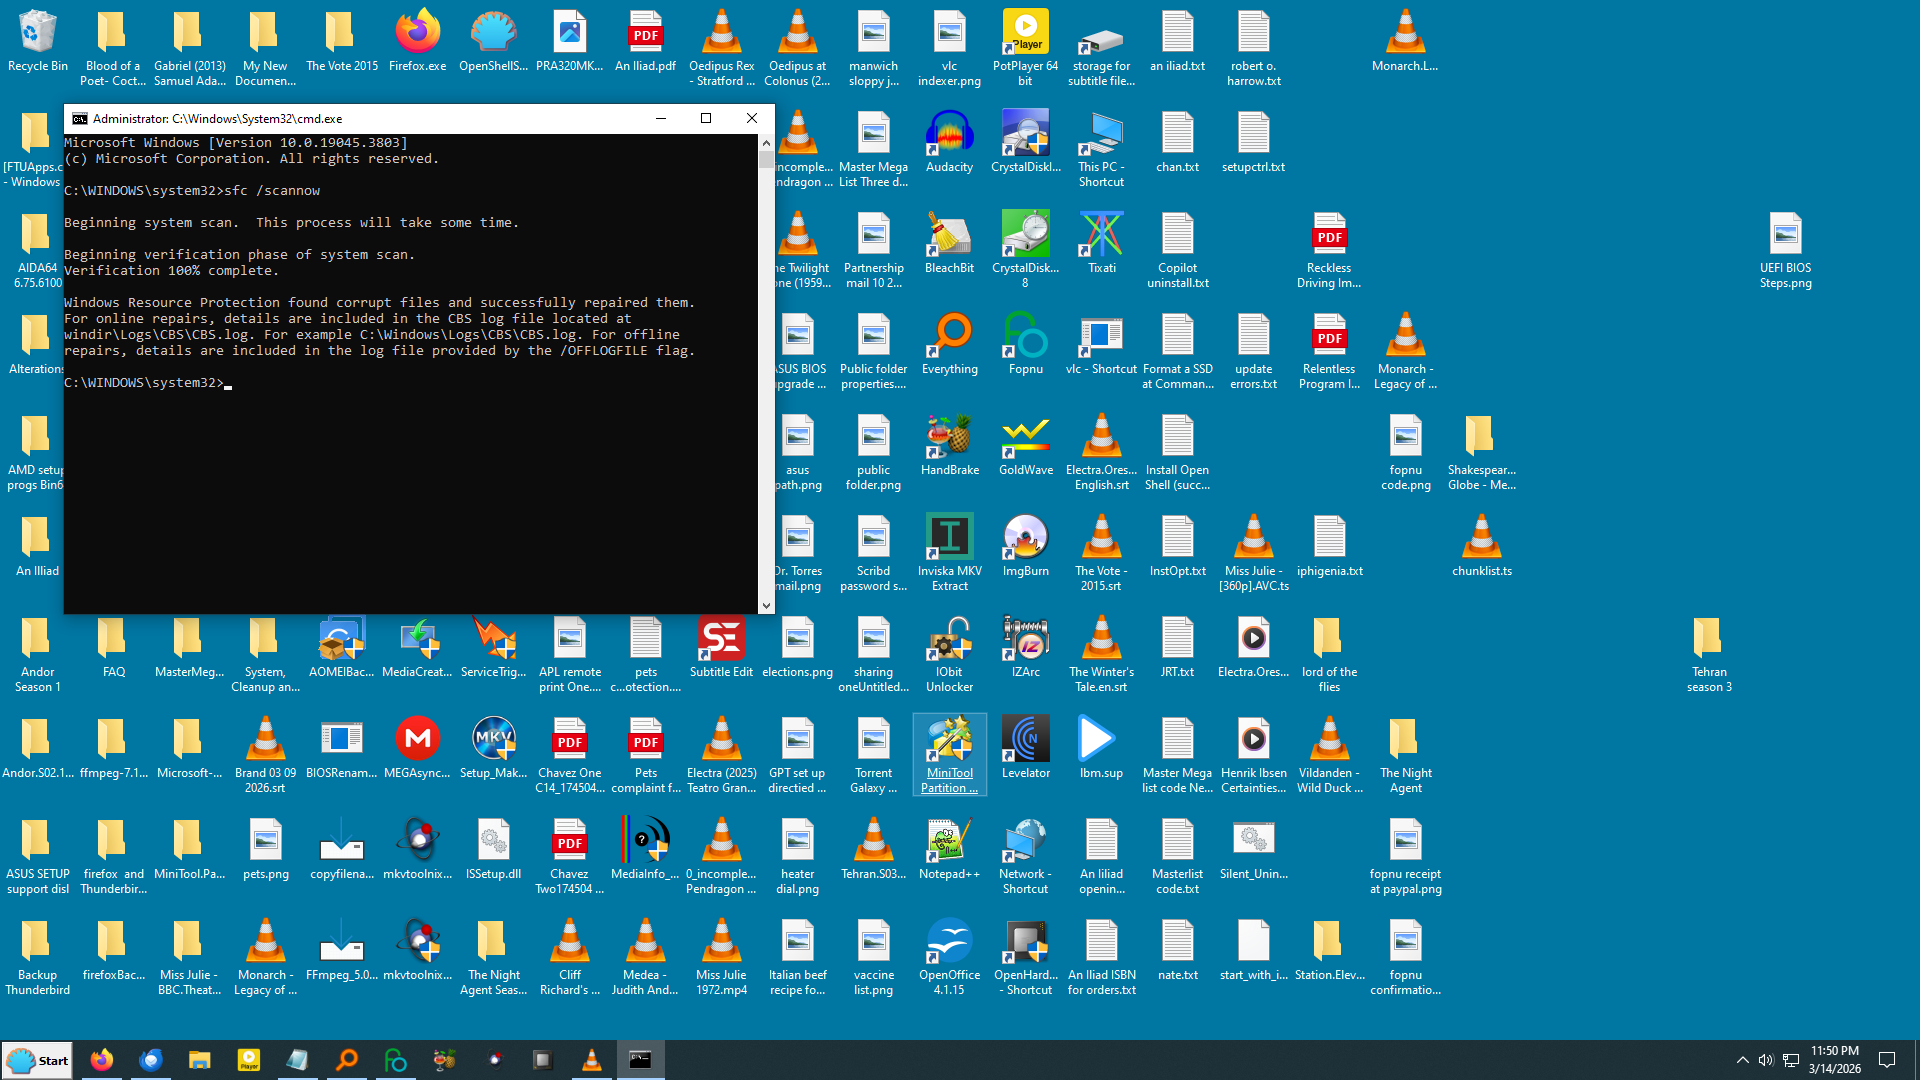1920x1080 pixels.
Task: Open the cmd title bar system menu icon
Action: coord(79,118)
